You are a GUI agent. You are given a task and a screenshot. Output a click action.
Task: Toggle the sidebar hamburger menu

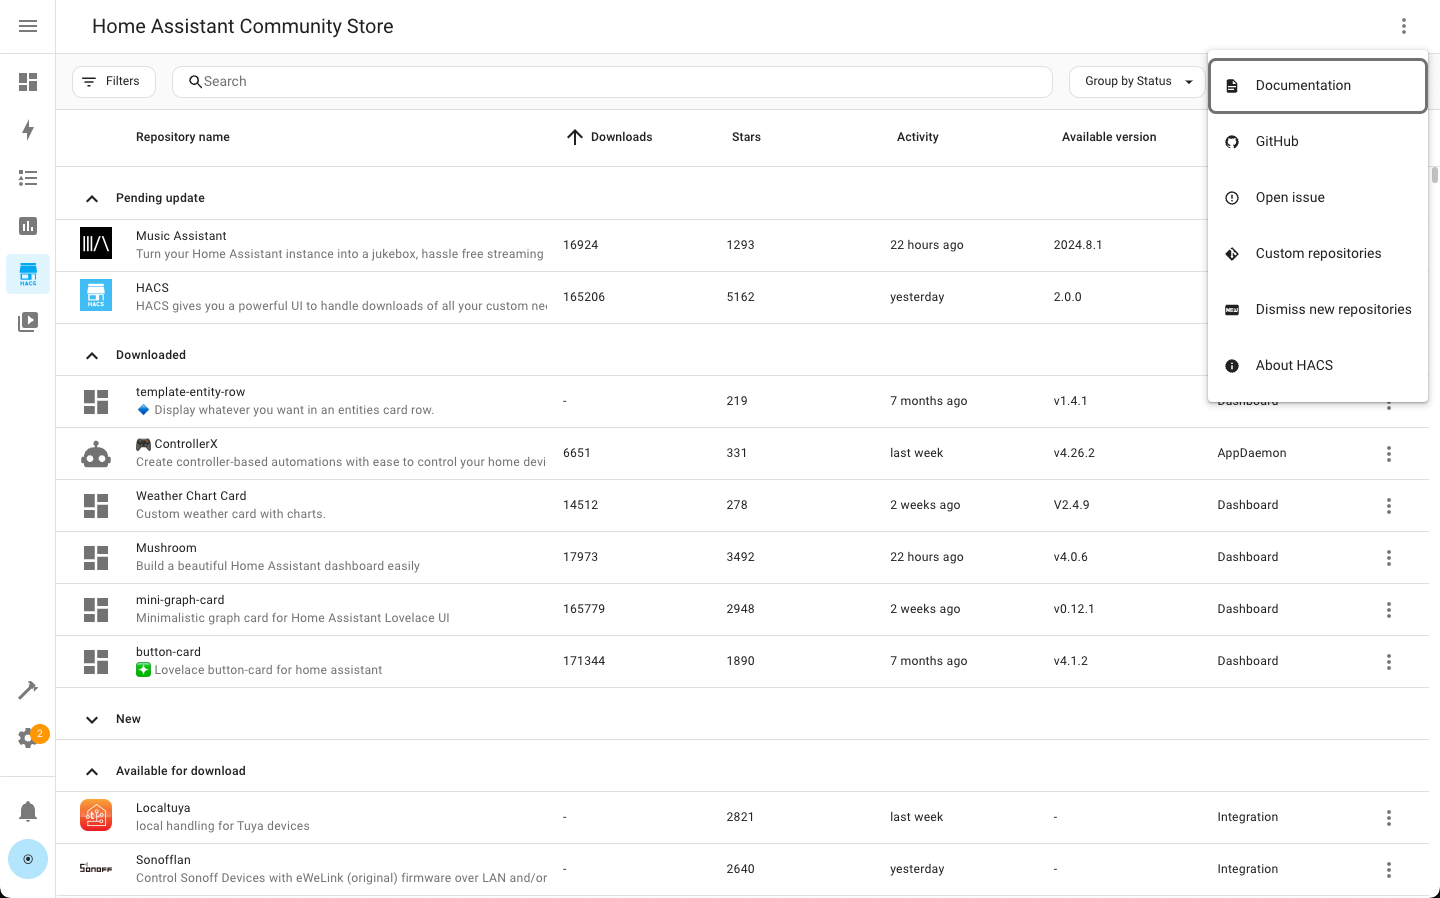(27, 26)
